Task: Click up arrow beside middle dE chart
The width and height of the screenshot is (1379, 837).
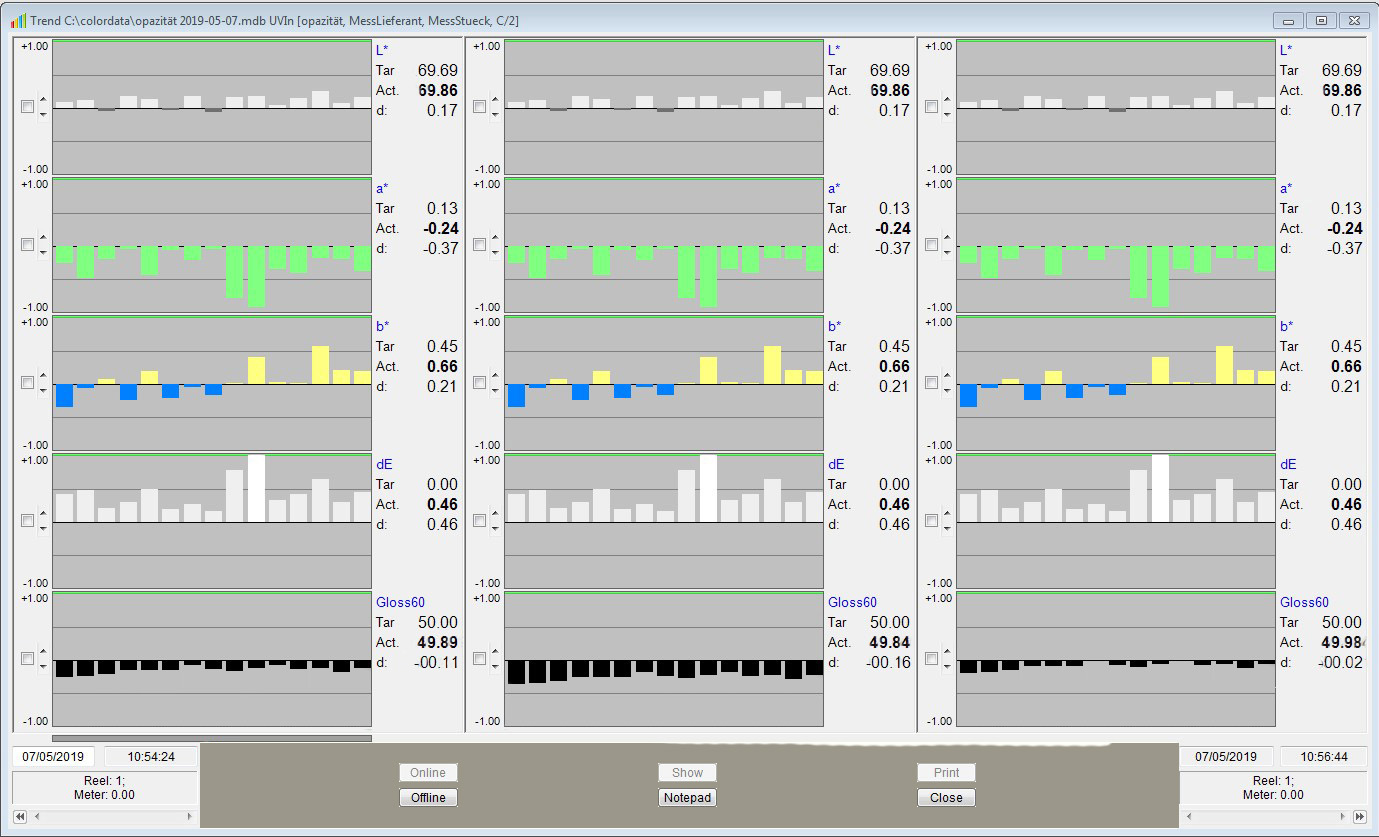Action: pos(495,514)
